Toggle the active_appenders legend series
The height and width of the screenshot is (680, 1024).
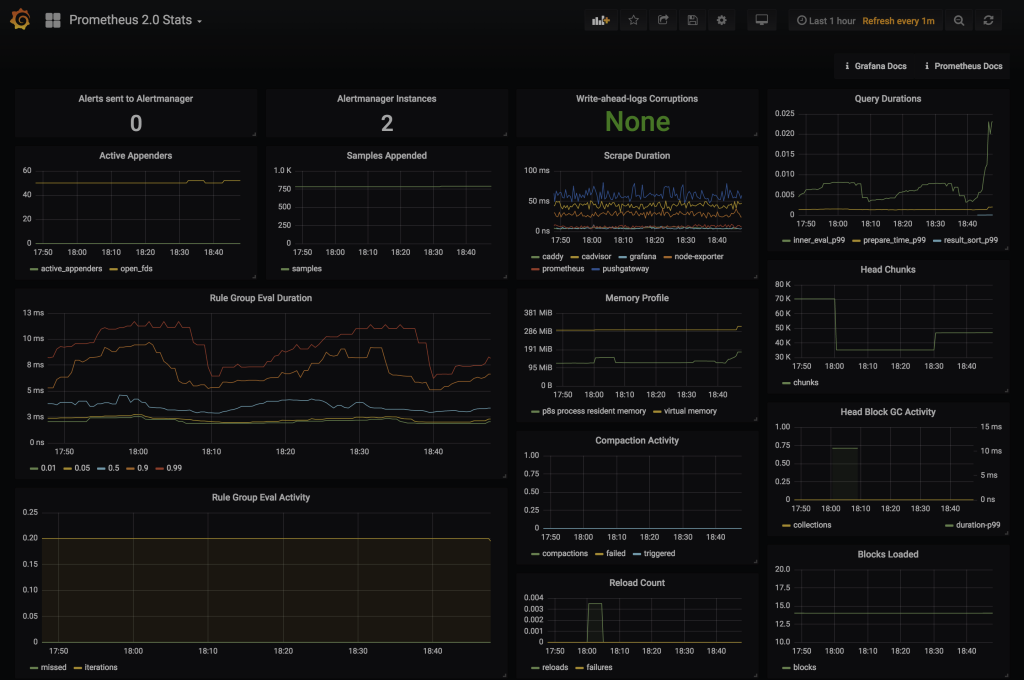tap(71, 268)
